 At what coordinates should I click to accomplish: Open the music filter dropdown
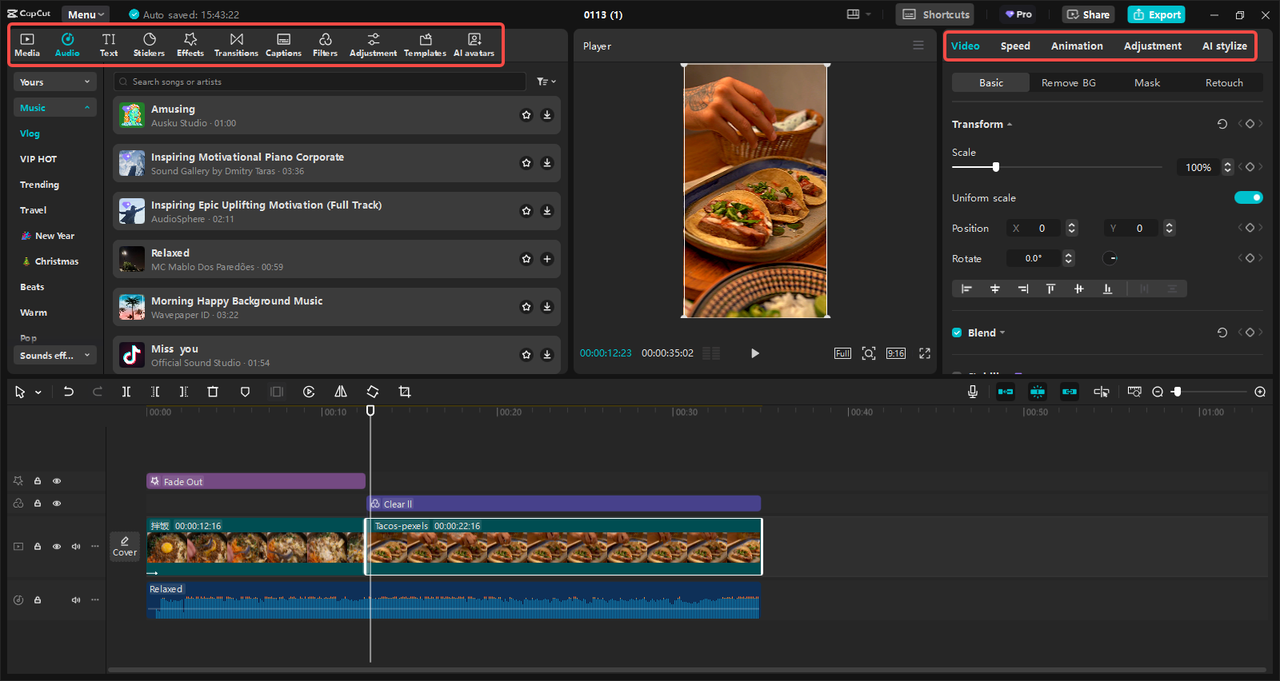(546, 82)
